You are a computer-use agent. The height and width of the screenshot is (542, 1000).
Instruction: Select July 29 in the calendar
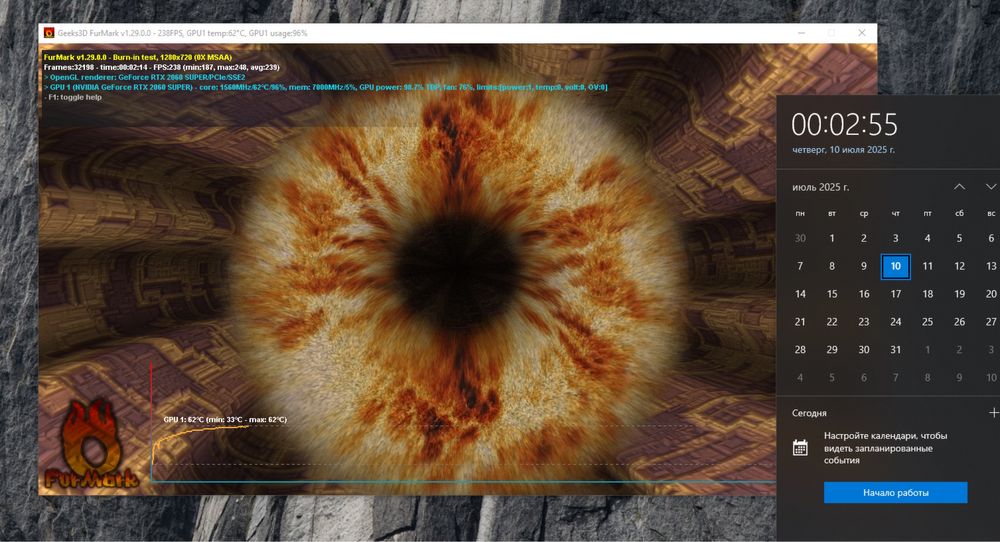click(x=832, y=350)
